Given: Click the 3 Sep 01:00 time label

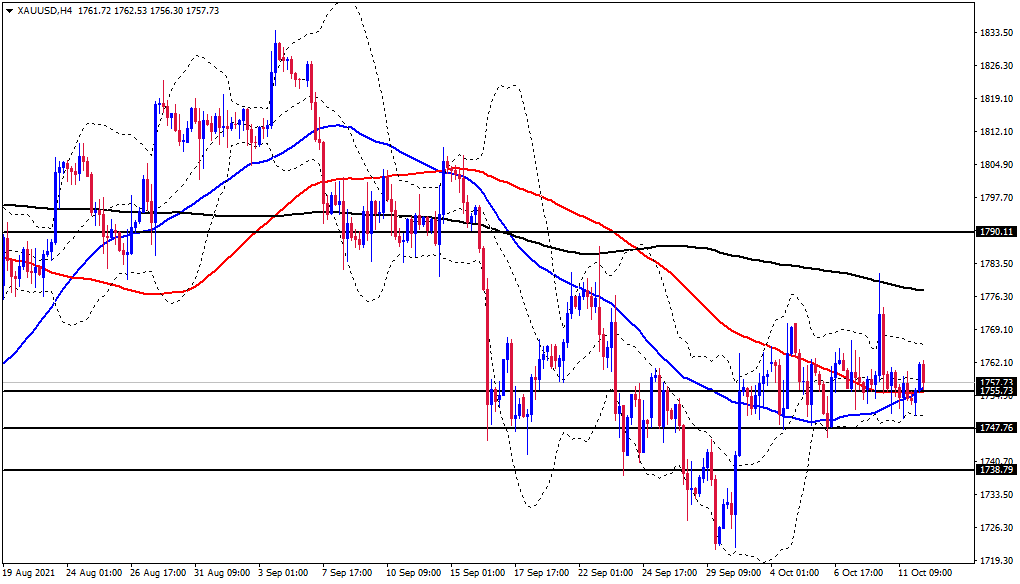Looking at the screenshot, I should pos(282,573).
